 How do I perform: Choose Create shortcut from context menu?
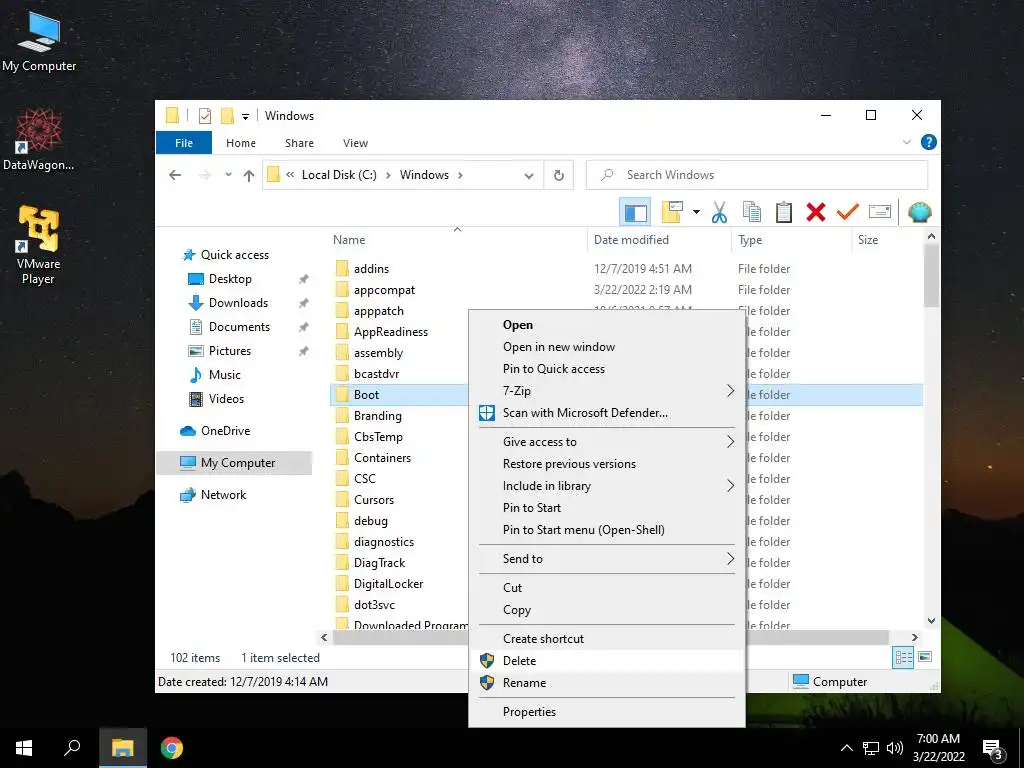tap(606, 639)
